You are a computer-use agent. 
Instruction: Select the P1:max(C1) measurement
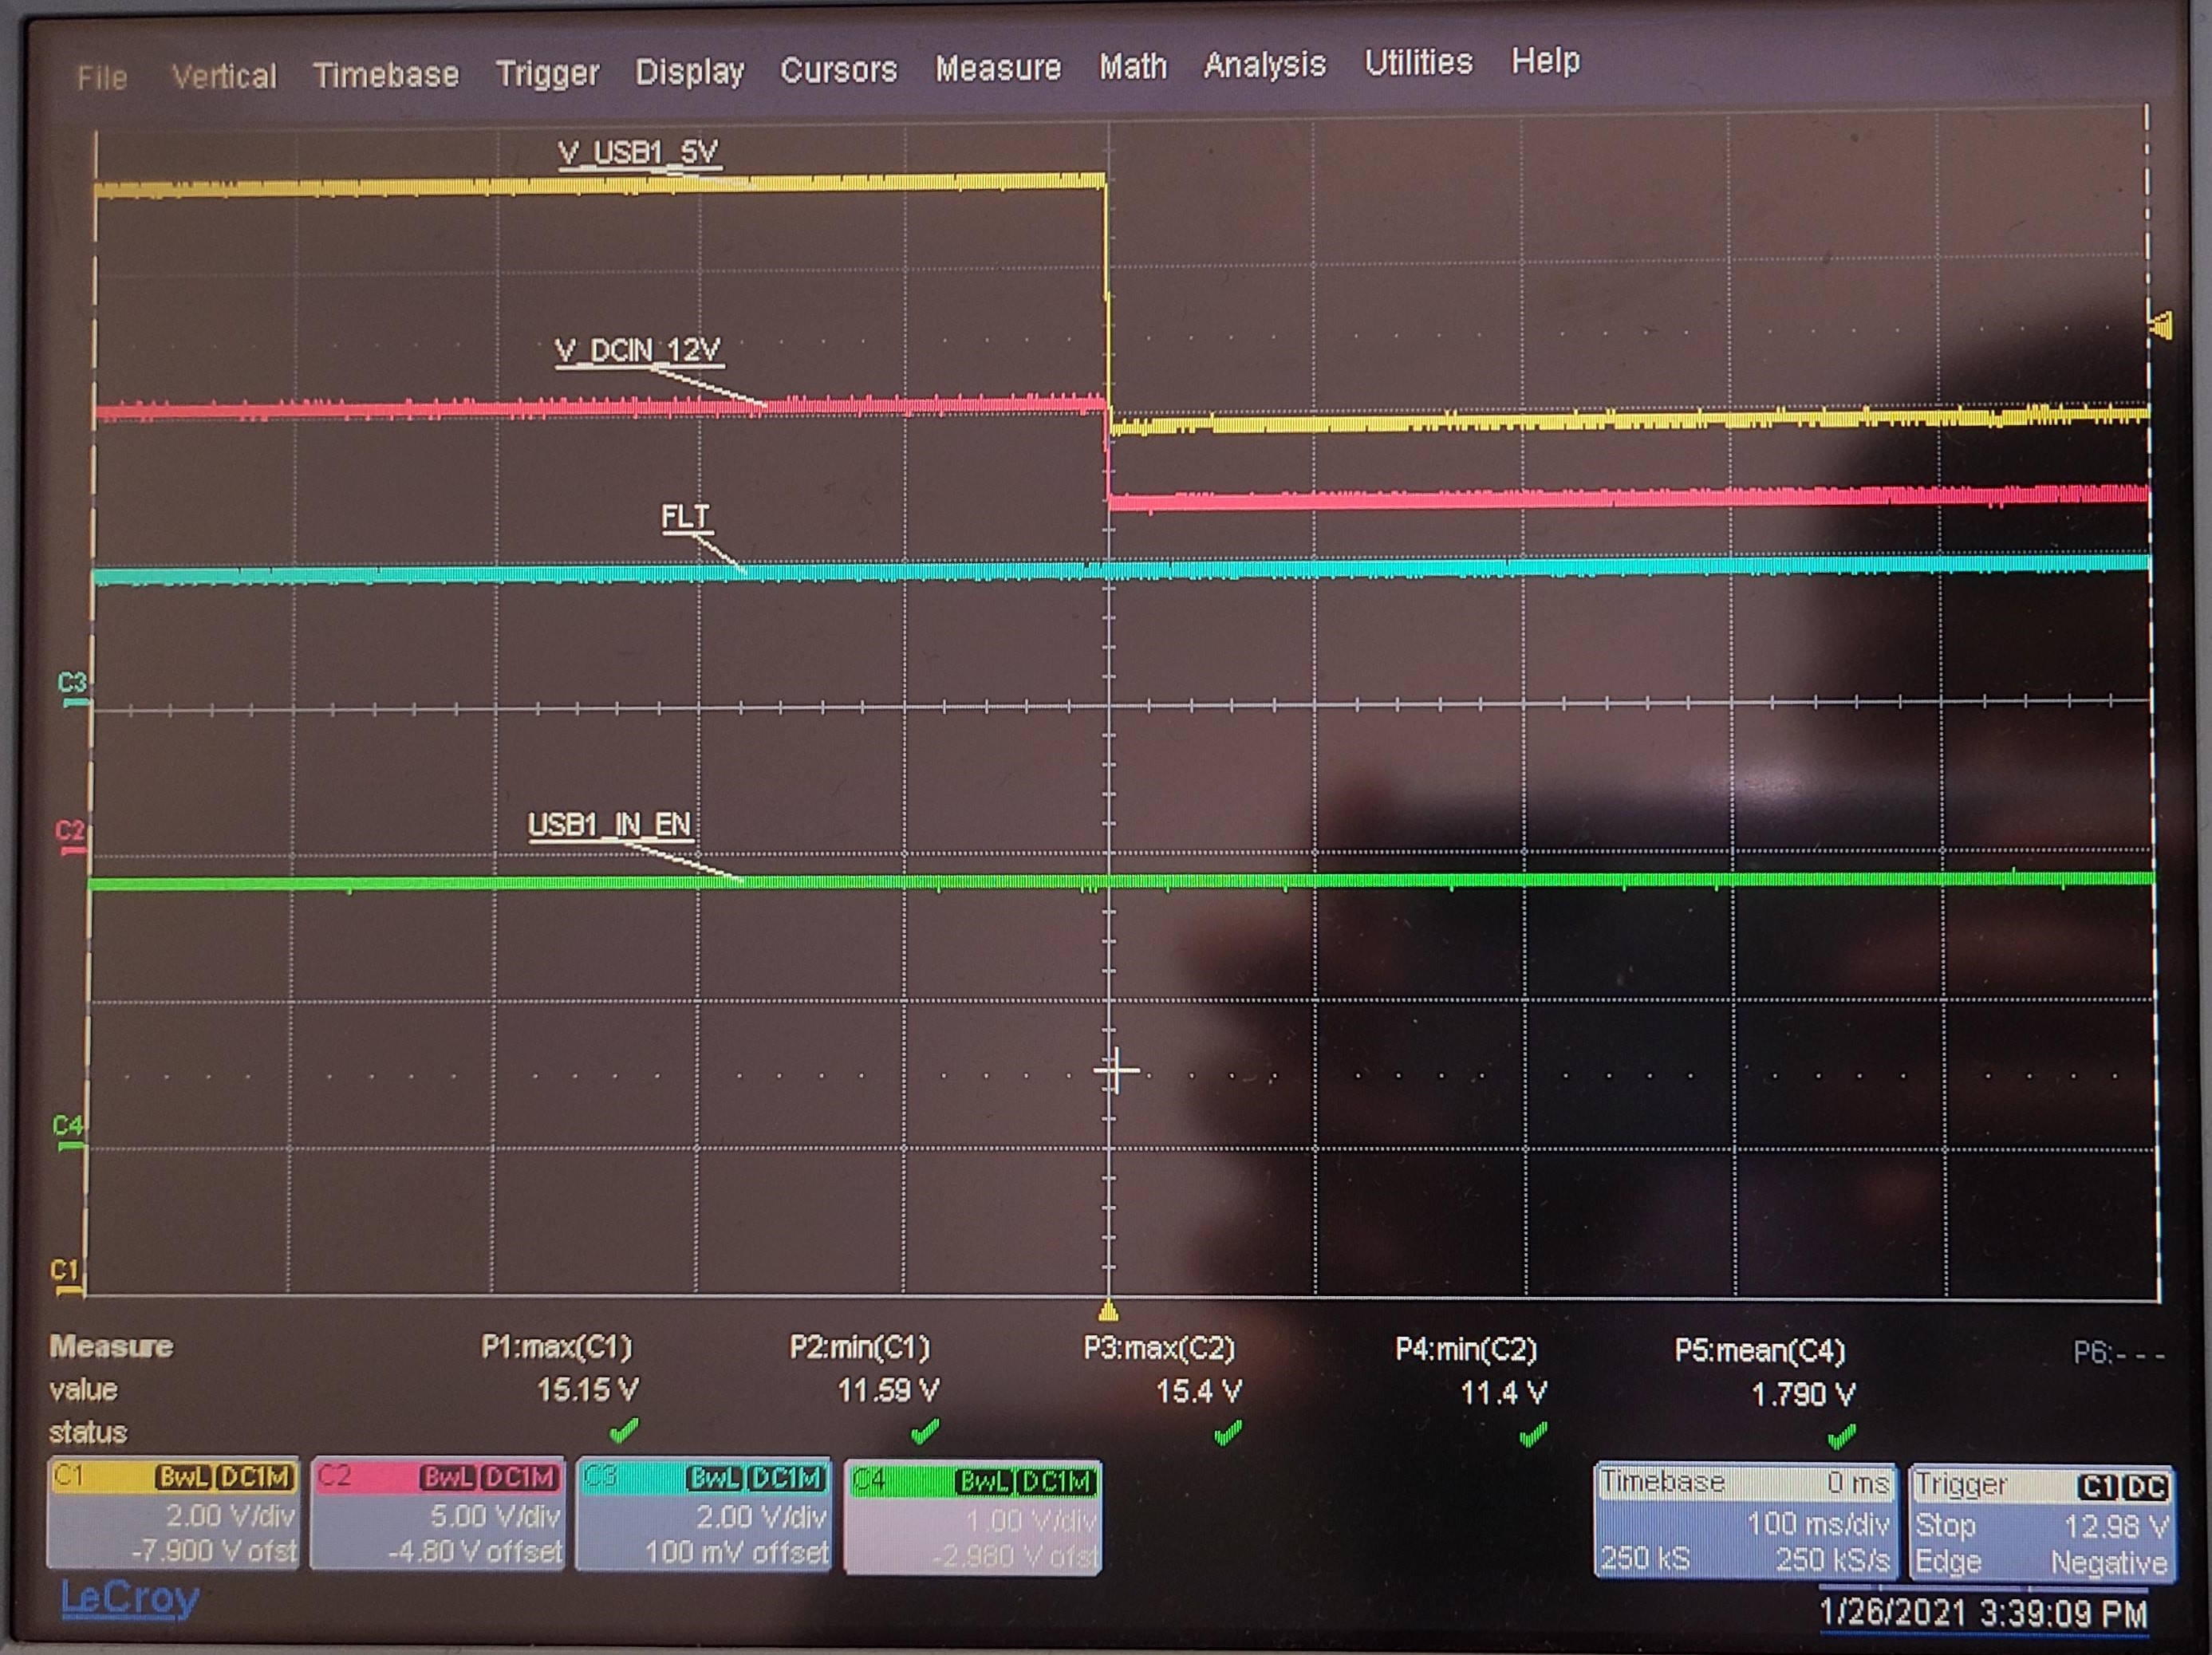[556, 1347]
